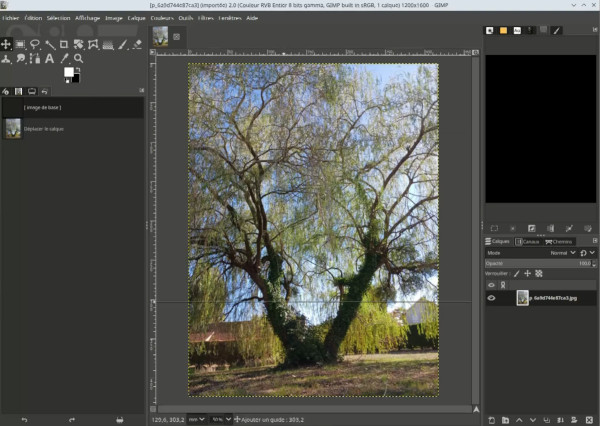Open the Fonts tab in right dock
The height and width of the screenshot is (426, 600).
tap(517, 31)
